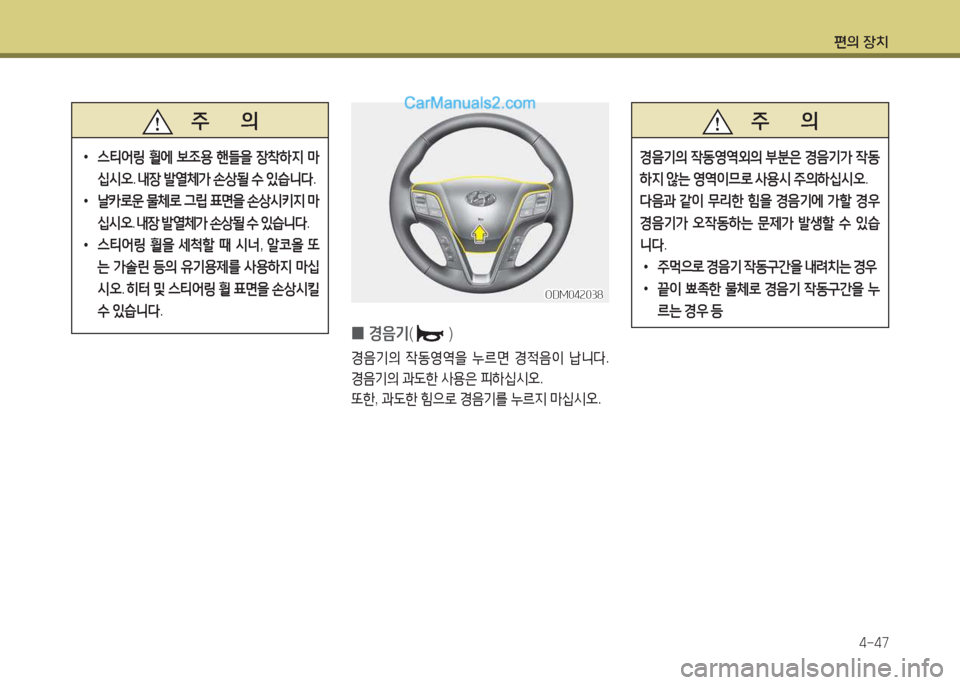
Task: Click the Hyundai logo on steering wheel
Action: [481, 198]
